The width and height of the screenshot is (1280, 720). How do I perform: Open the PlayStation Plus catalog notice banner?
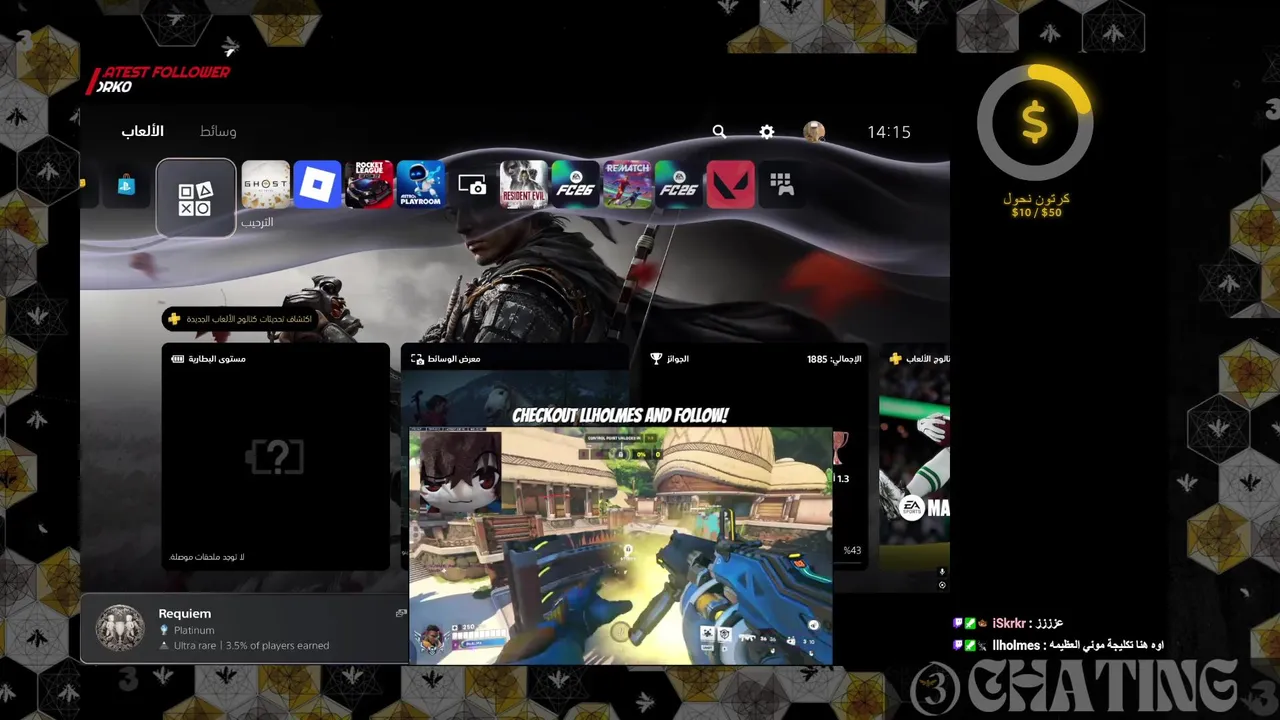pos(240,319)
